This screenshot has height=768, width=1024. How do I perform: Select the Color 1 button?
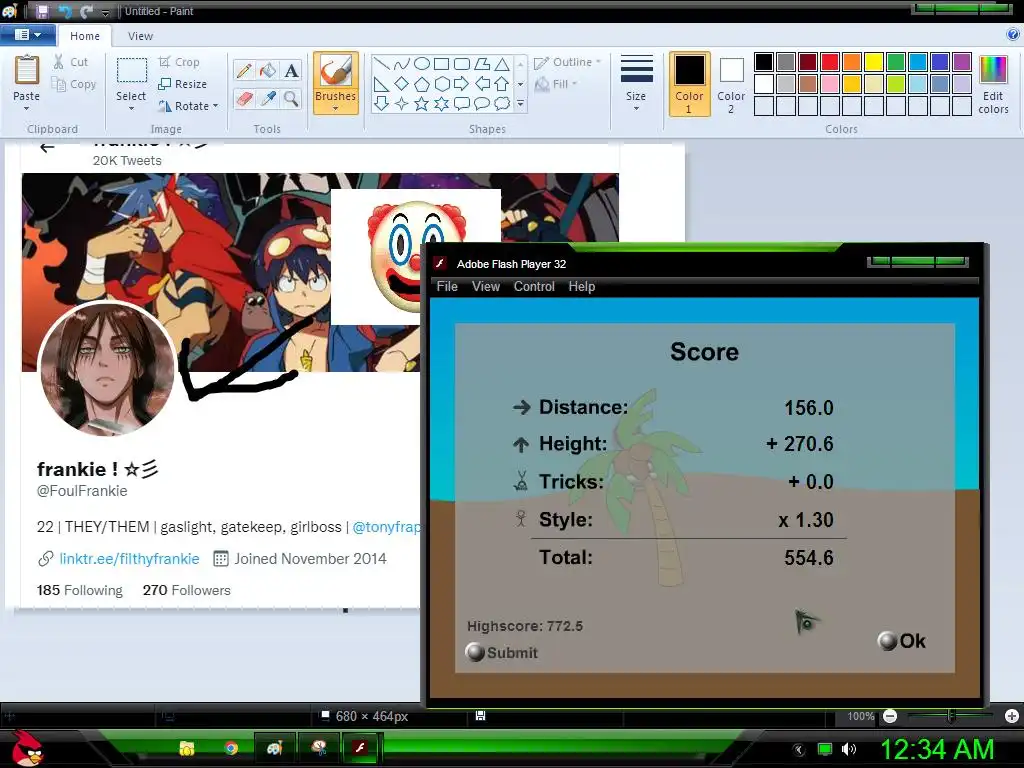(690, 85)
